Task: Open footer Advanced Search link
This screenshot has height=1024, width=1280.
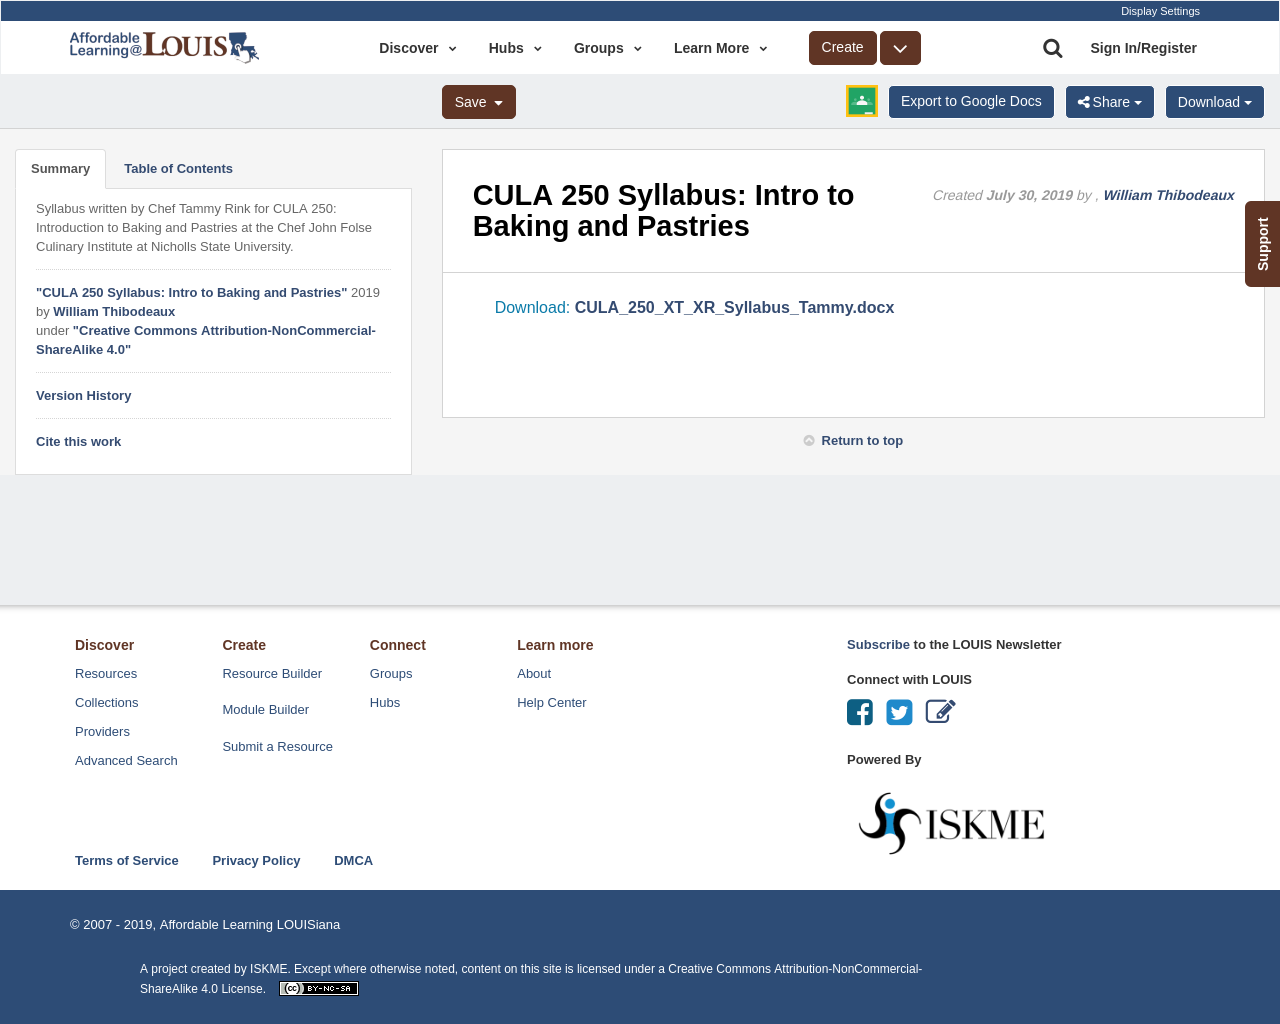Action: pos(126,761)
